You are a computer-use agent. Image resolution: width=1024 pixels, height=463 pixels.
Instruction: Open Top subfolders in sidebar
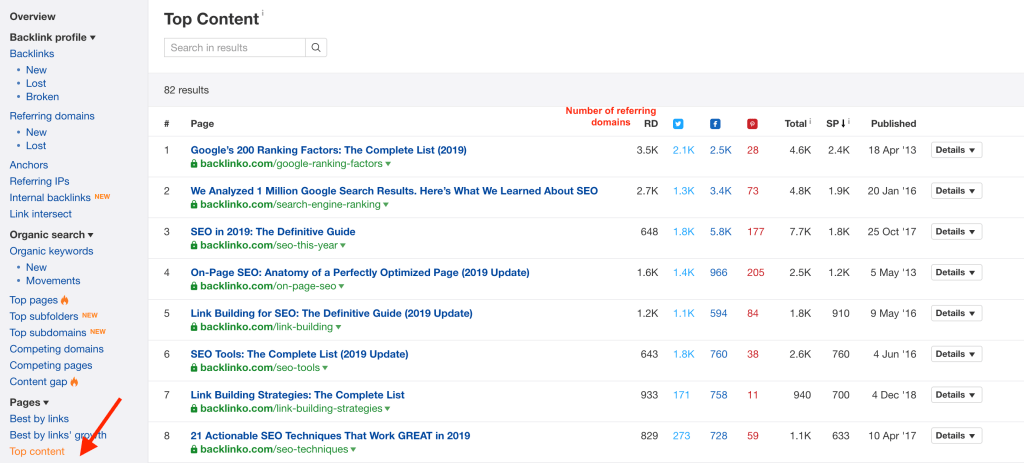click(x=45, y=317)
